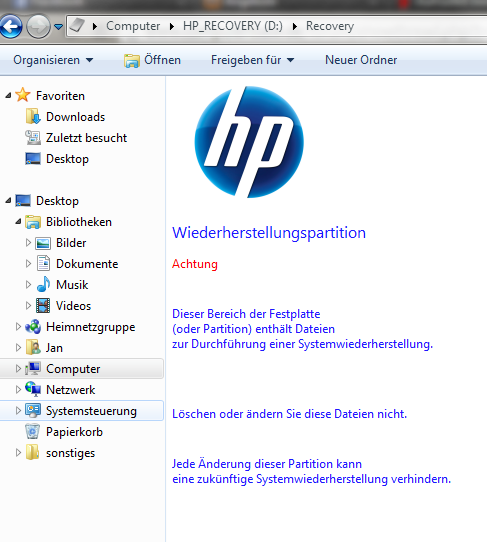This screenshot has height=542, width=487.
Task: Click the Zuletzt besucht icon
Action: point(33,138)
